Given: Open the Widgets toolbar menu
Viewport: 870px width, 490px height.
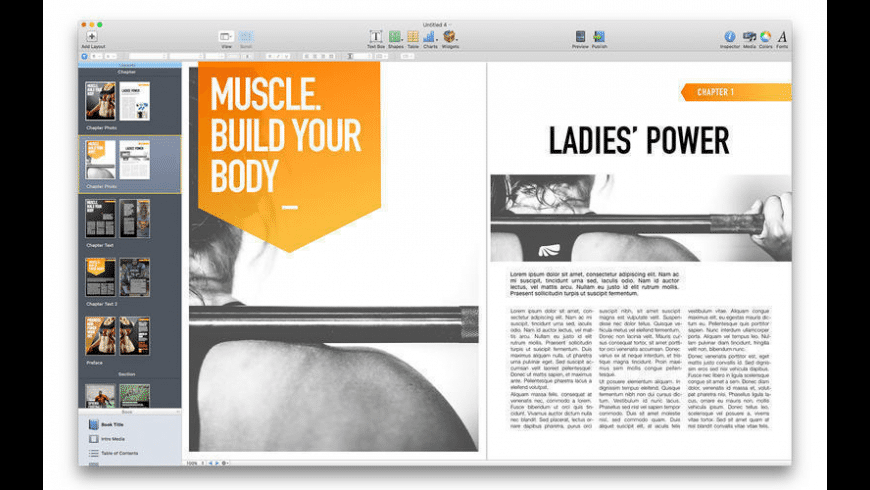Looking at the screenshot, I should 449,37.
